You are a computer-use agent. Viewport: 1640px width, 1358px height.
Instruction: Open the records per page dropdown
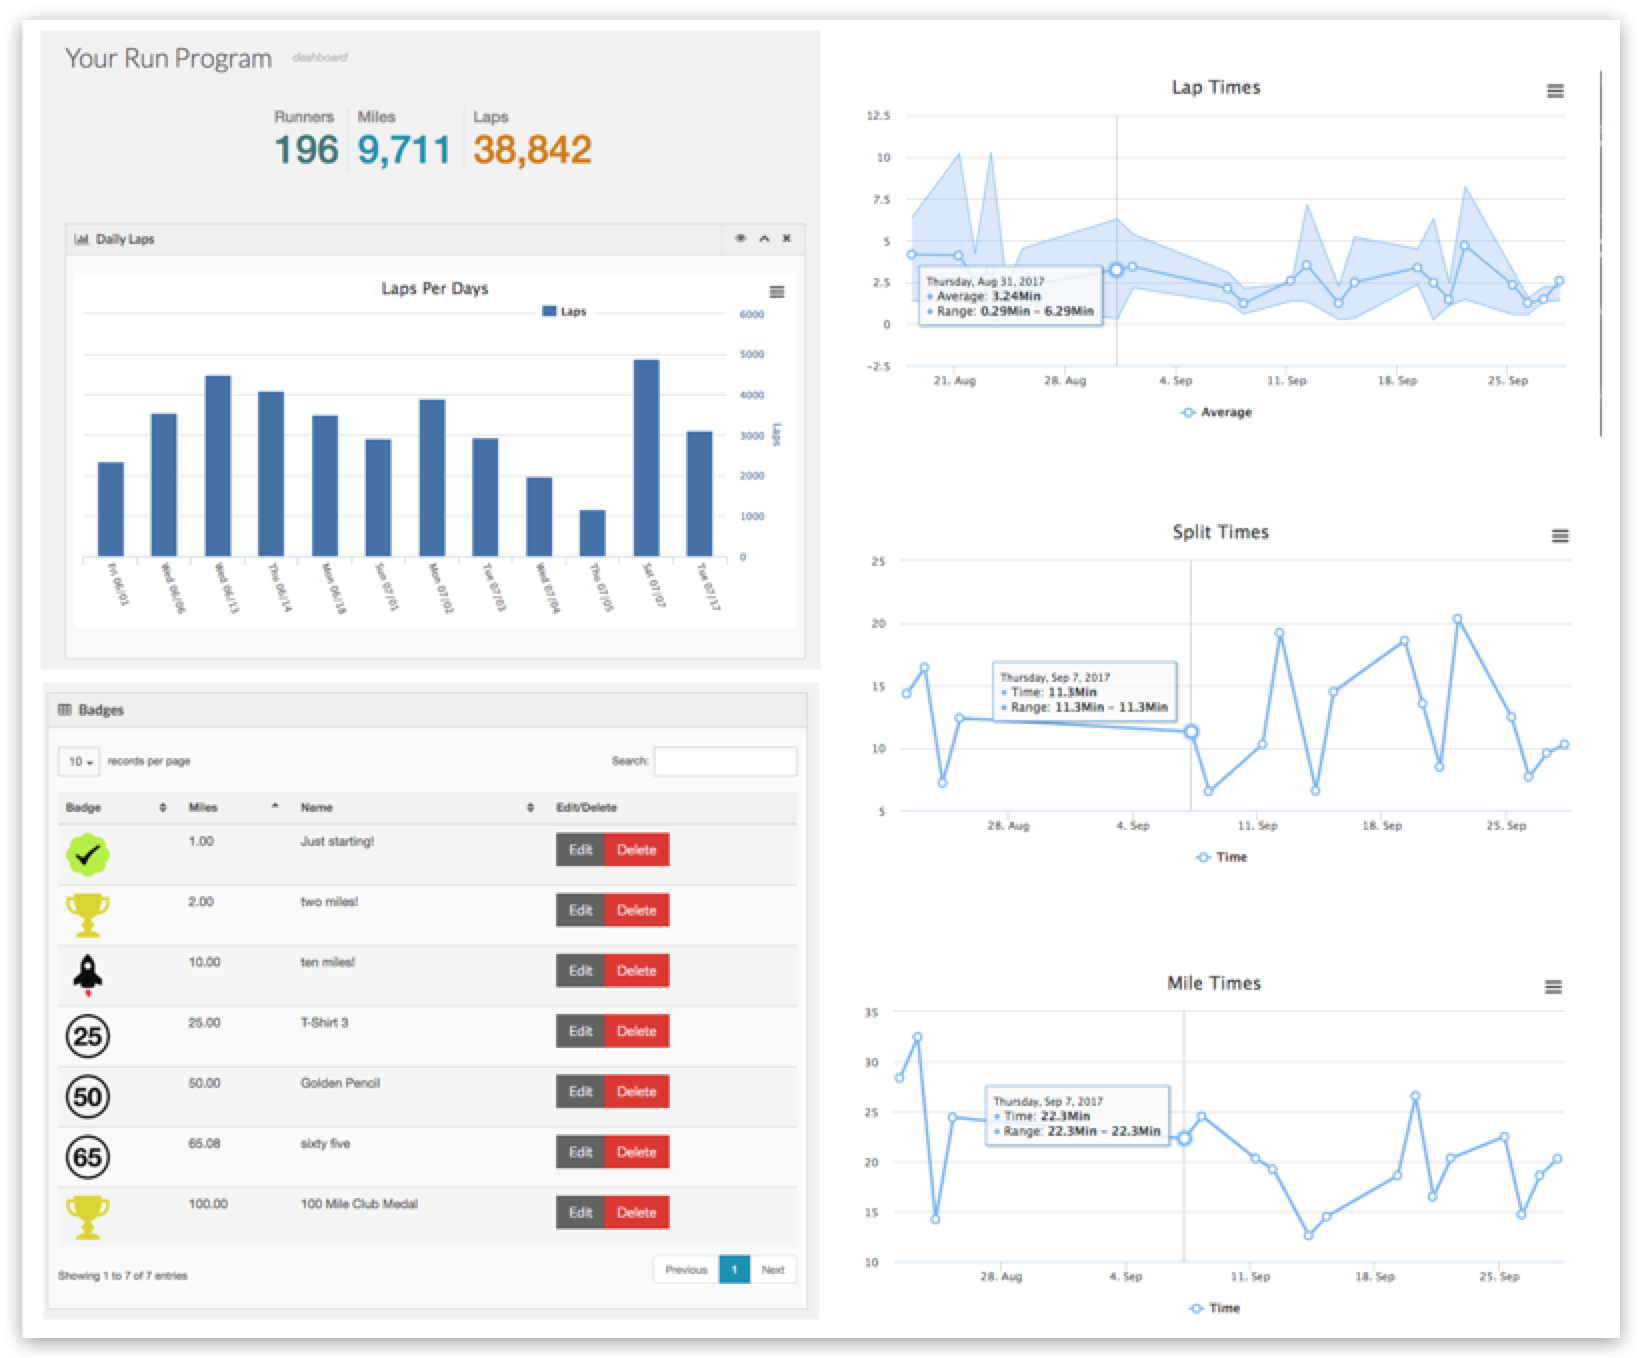pyautogui.click(x=79, y=762)
